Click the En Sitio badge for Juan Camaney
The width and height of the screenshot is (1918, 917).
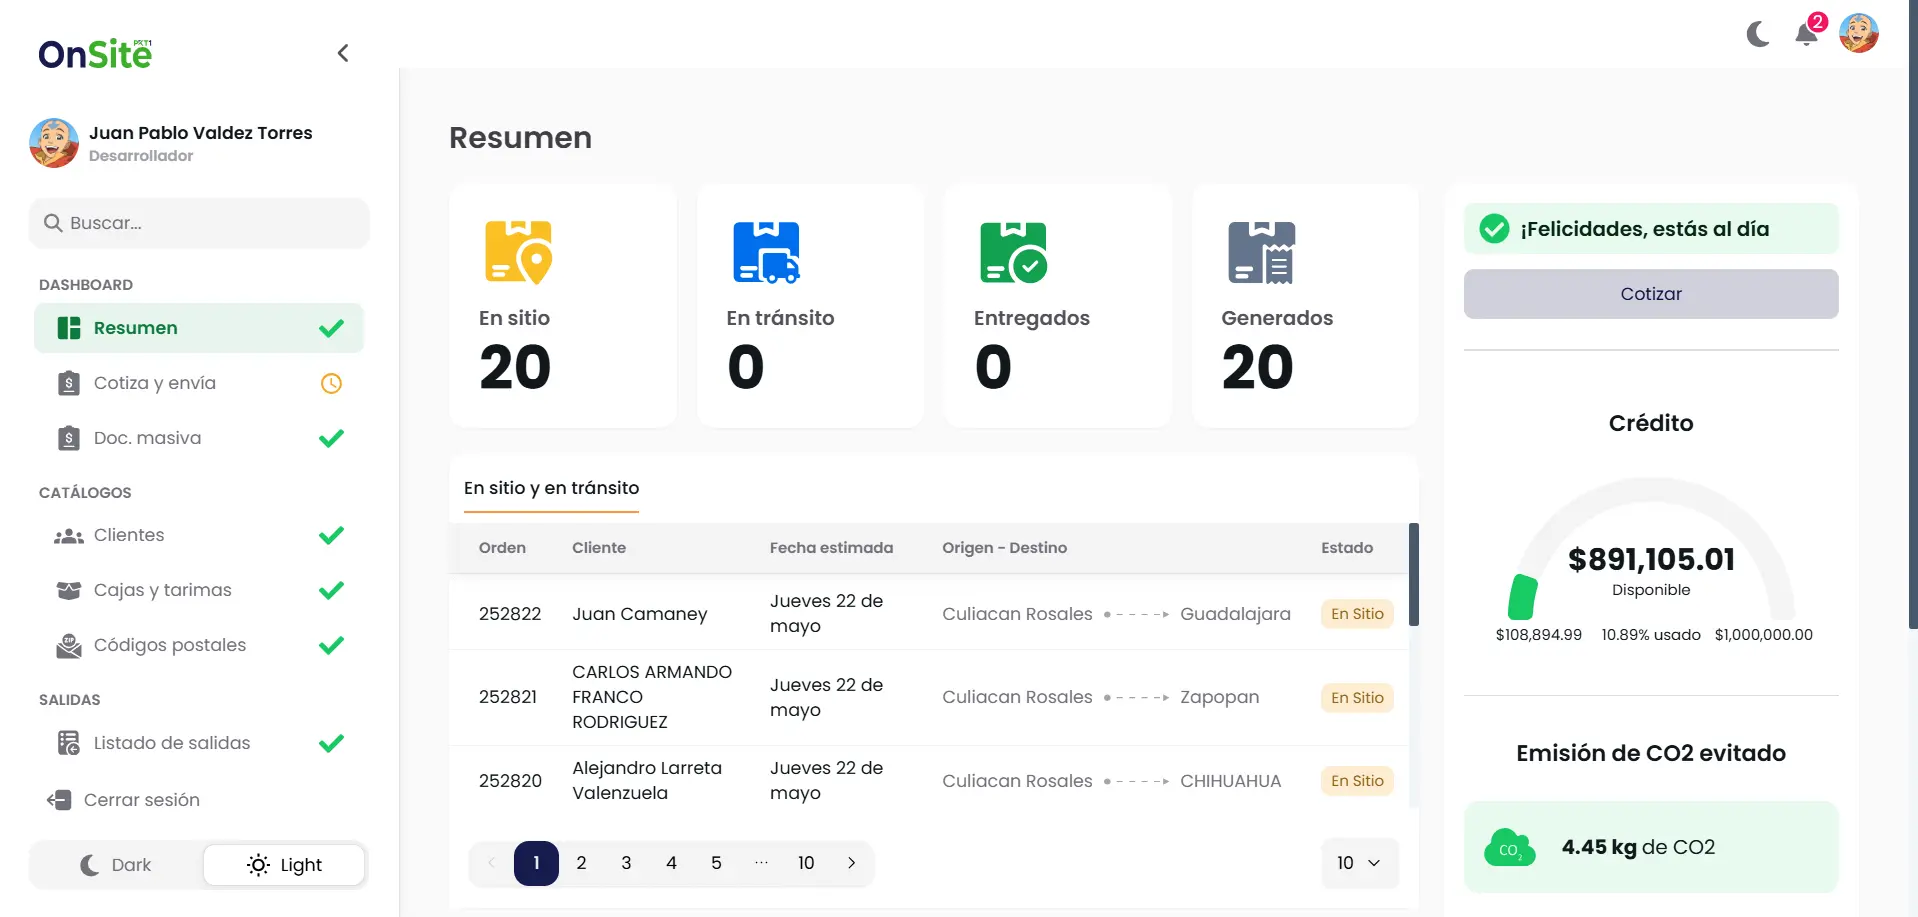pyautogui.click(x=1357, y=614)
